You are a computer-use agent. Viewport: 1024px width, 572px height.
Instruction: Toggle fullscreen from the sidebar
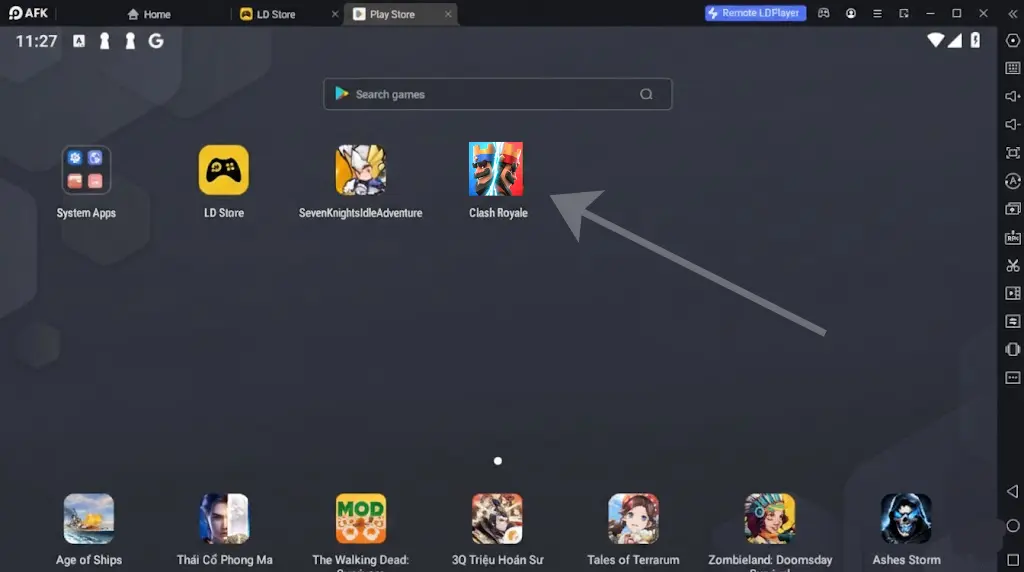coord(1012,153)
